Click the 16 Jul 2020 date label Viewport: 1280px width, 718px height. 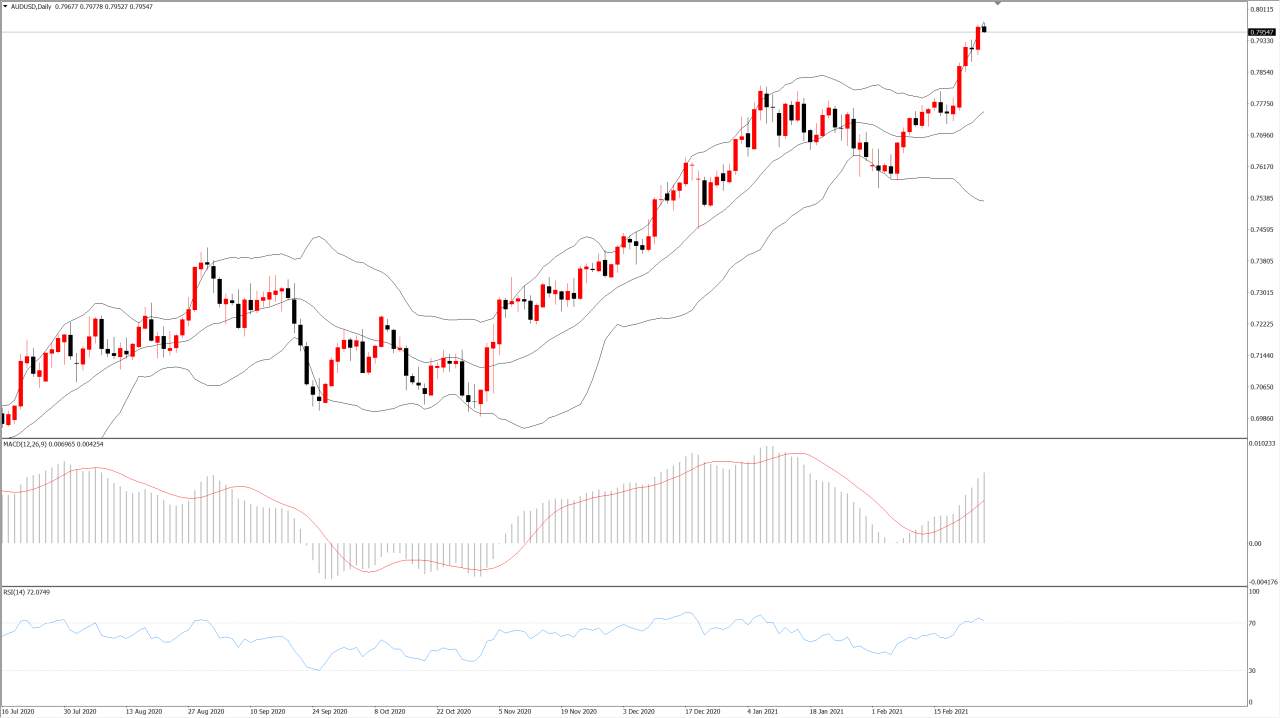(x=18, y=712)
